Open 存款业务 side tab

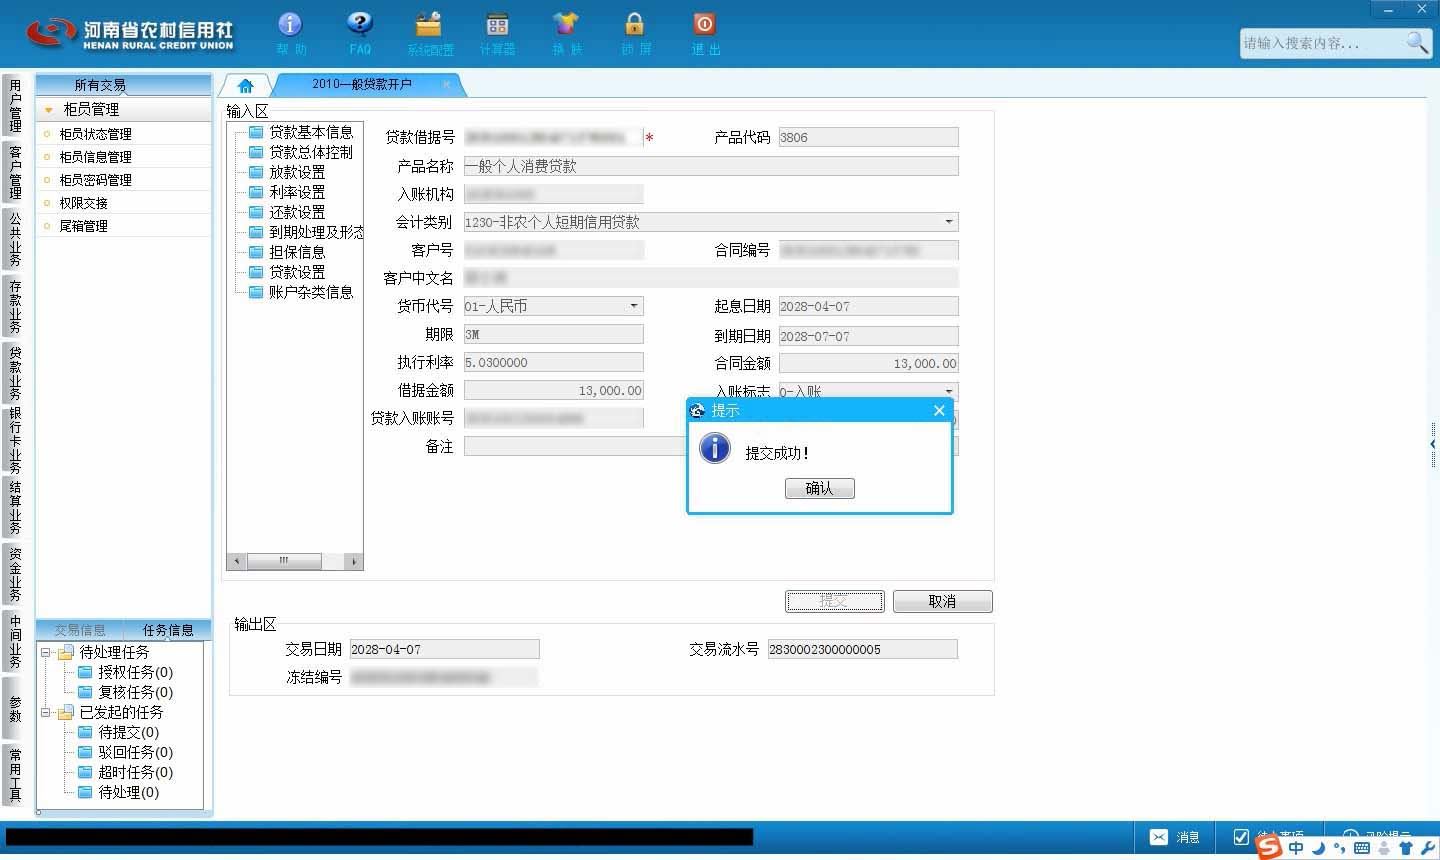[15, 306]
